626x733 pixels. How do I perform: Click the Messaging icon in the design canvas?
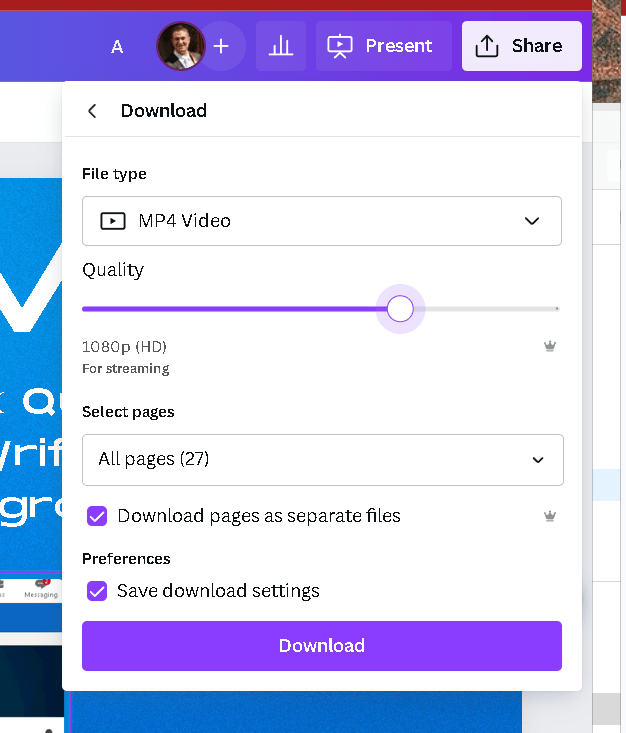[41, 588]
